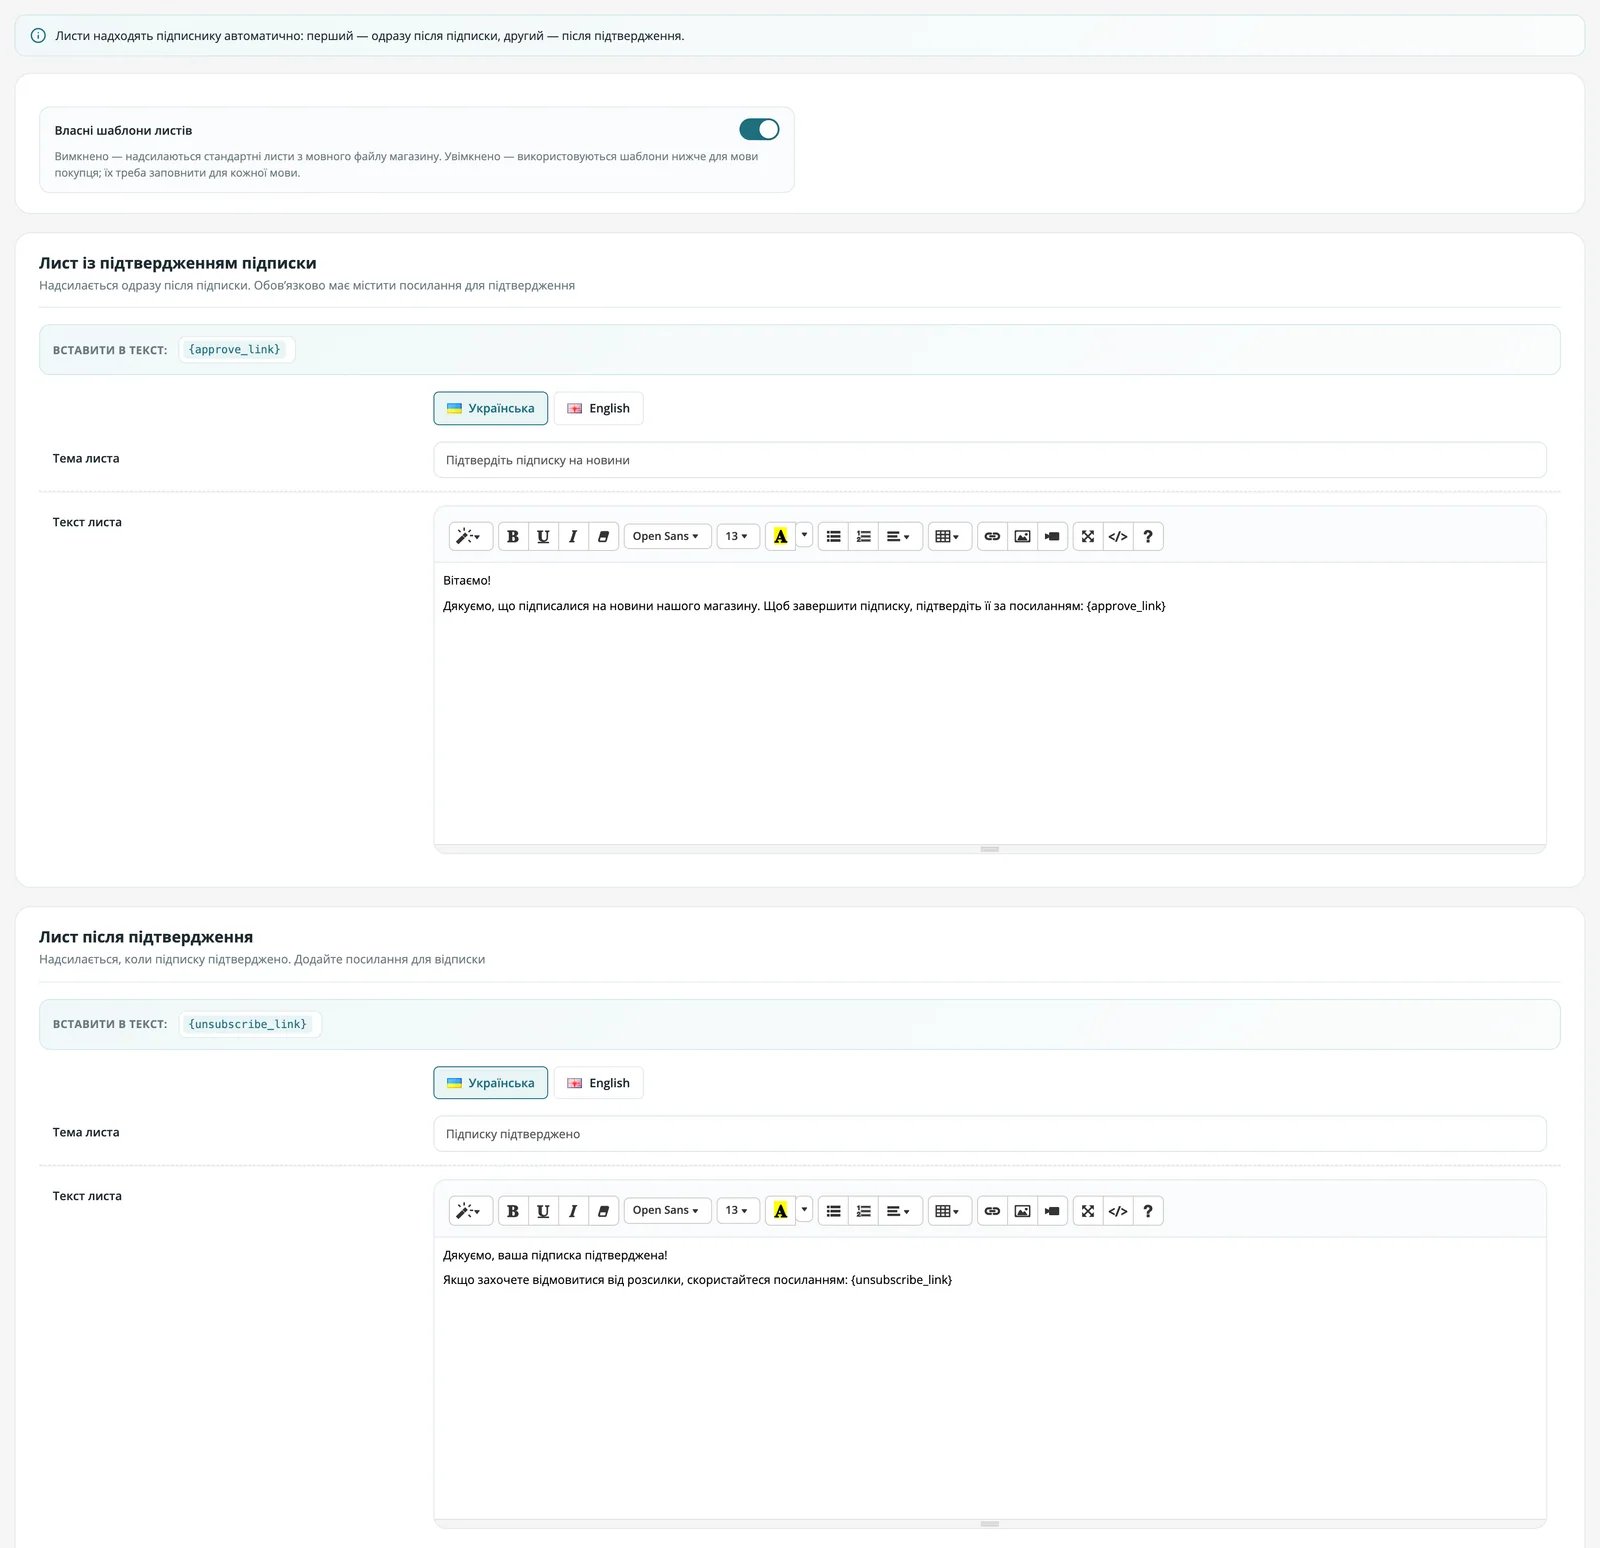Insert picture in second editor toolbar
1600x1548 pixels.
1022,1211
